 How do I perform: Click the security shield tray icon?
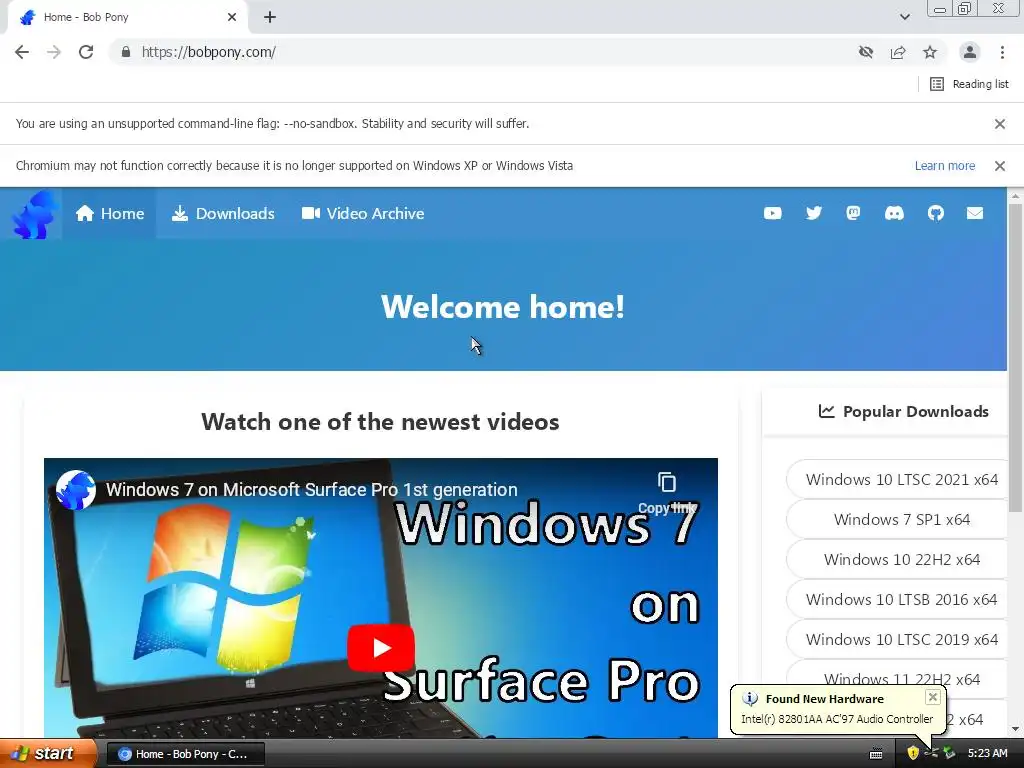[912, 753]
